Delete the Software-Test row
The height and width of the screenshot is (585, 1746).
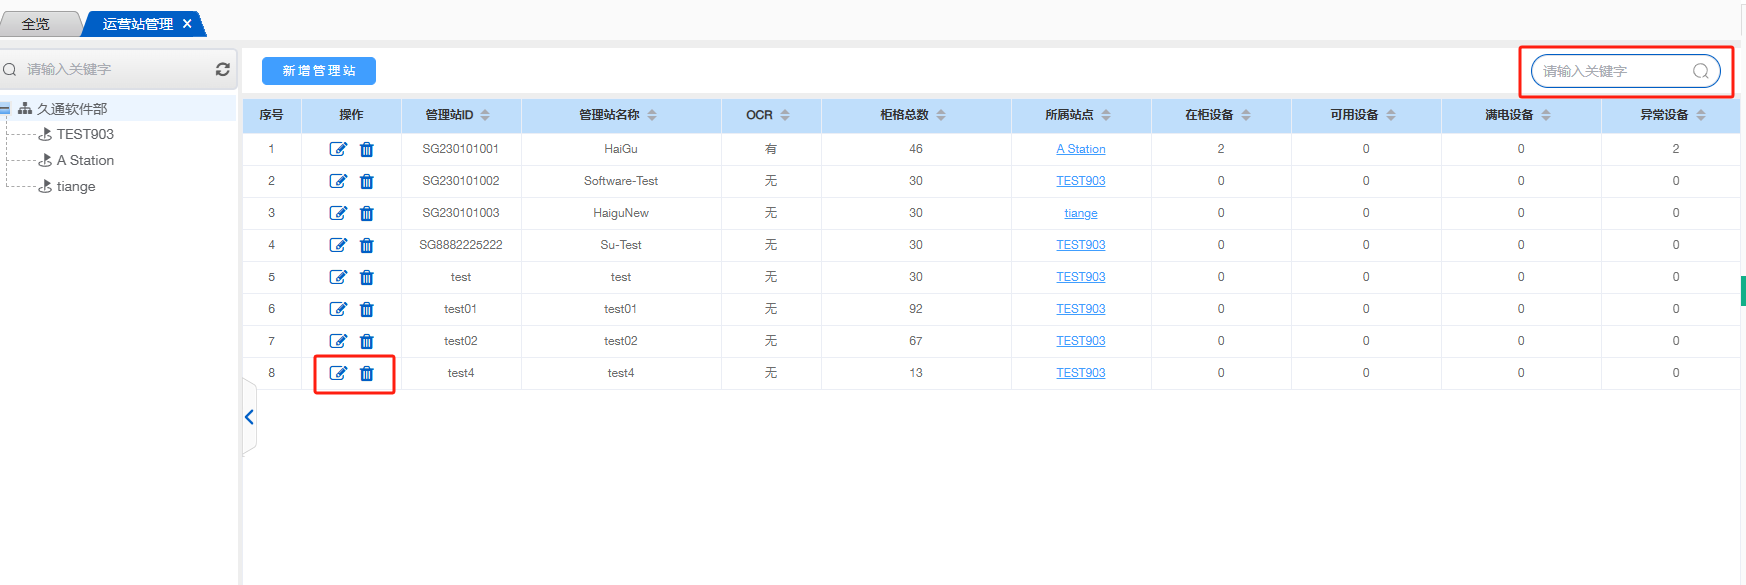367,181
